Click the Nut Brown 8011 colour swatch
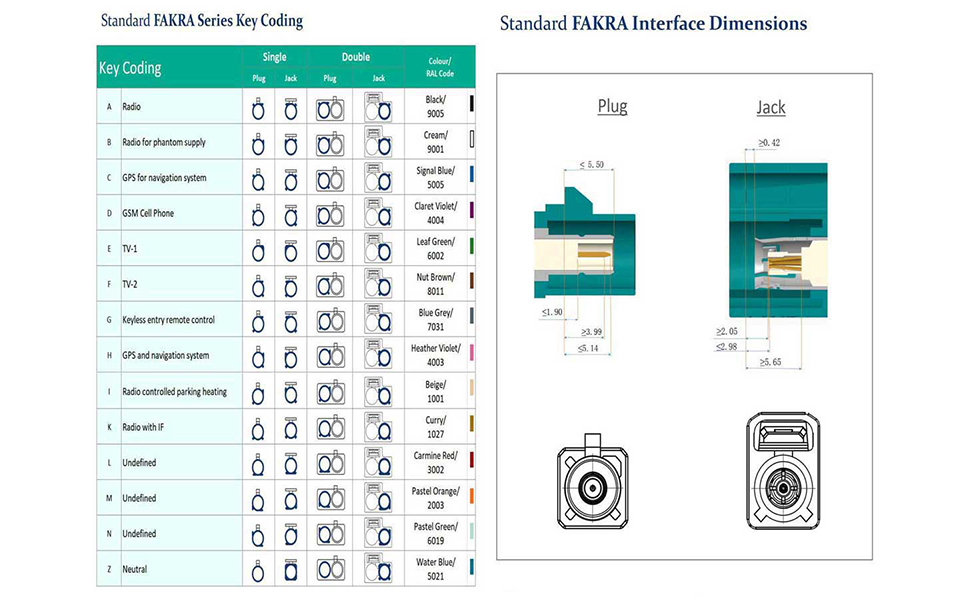The height and width of the screenshot is (600, 970). (x=472, y=281)
